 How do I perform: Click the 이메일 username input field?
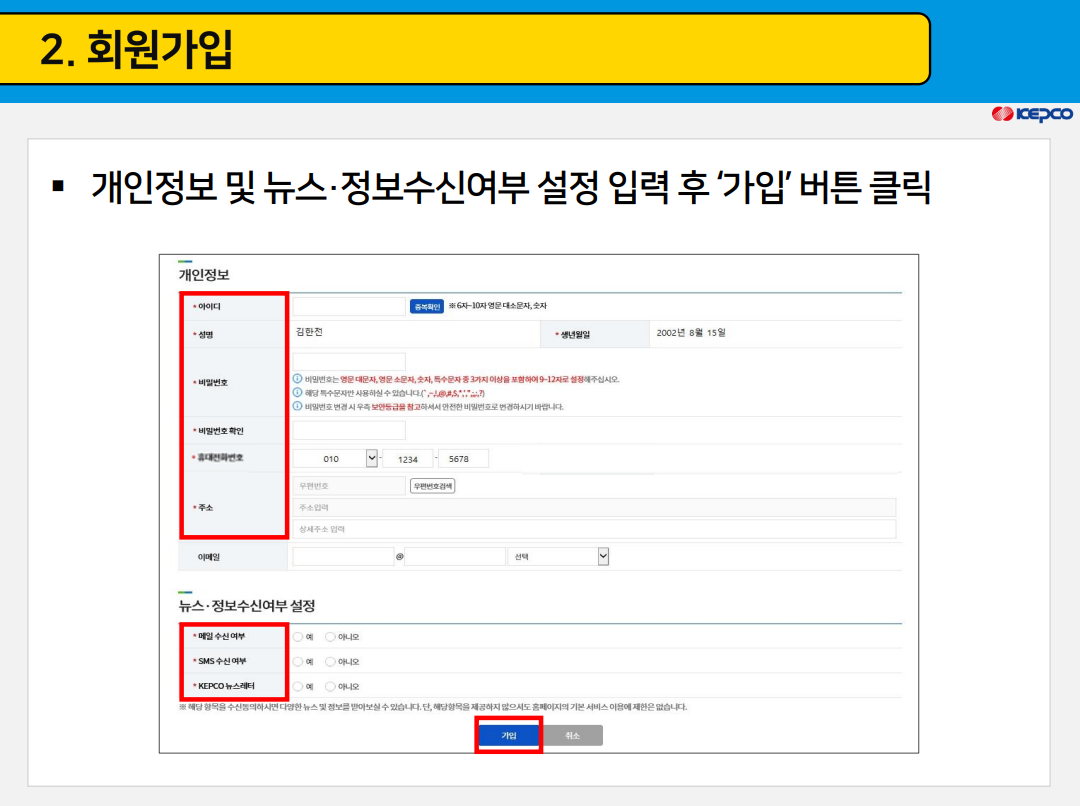[x=340, y=556]
